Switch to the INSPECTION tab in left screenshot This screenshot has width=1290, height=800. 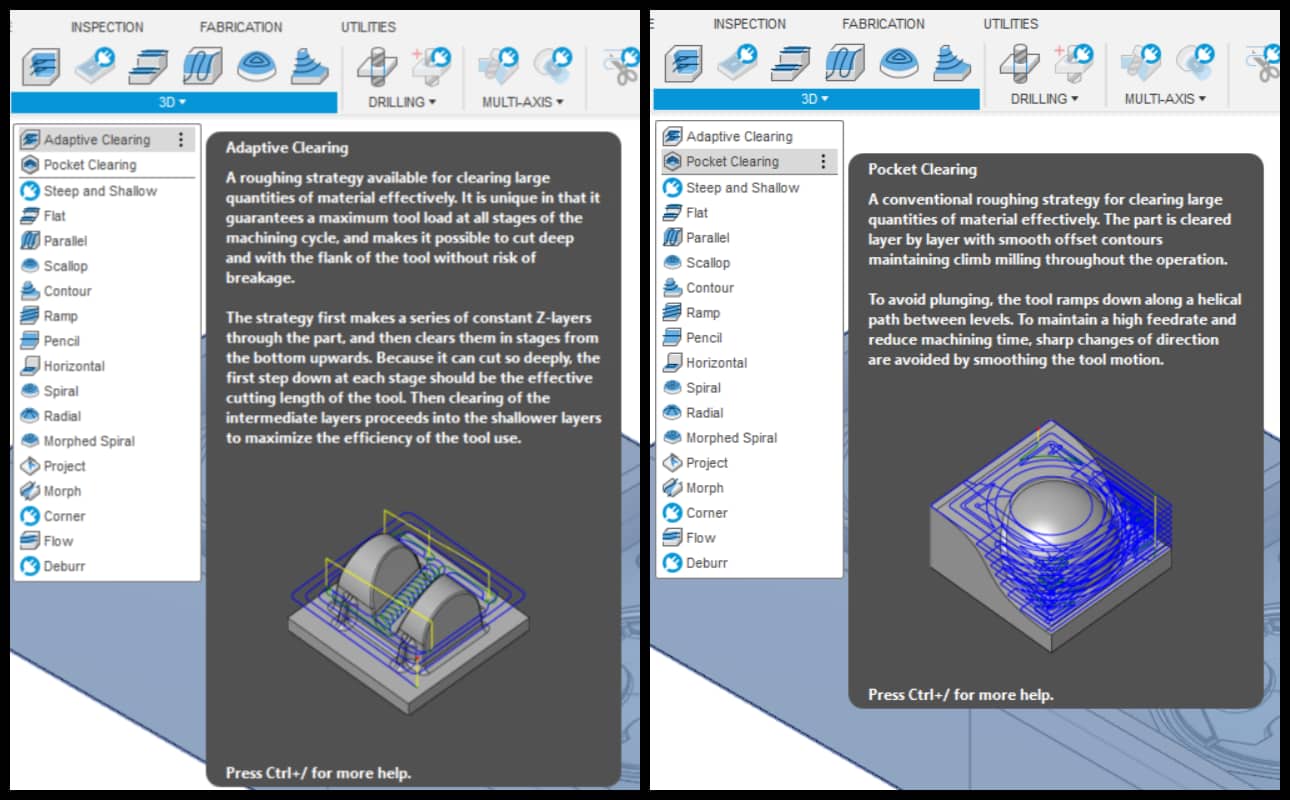point(107,27)
